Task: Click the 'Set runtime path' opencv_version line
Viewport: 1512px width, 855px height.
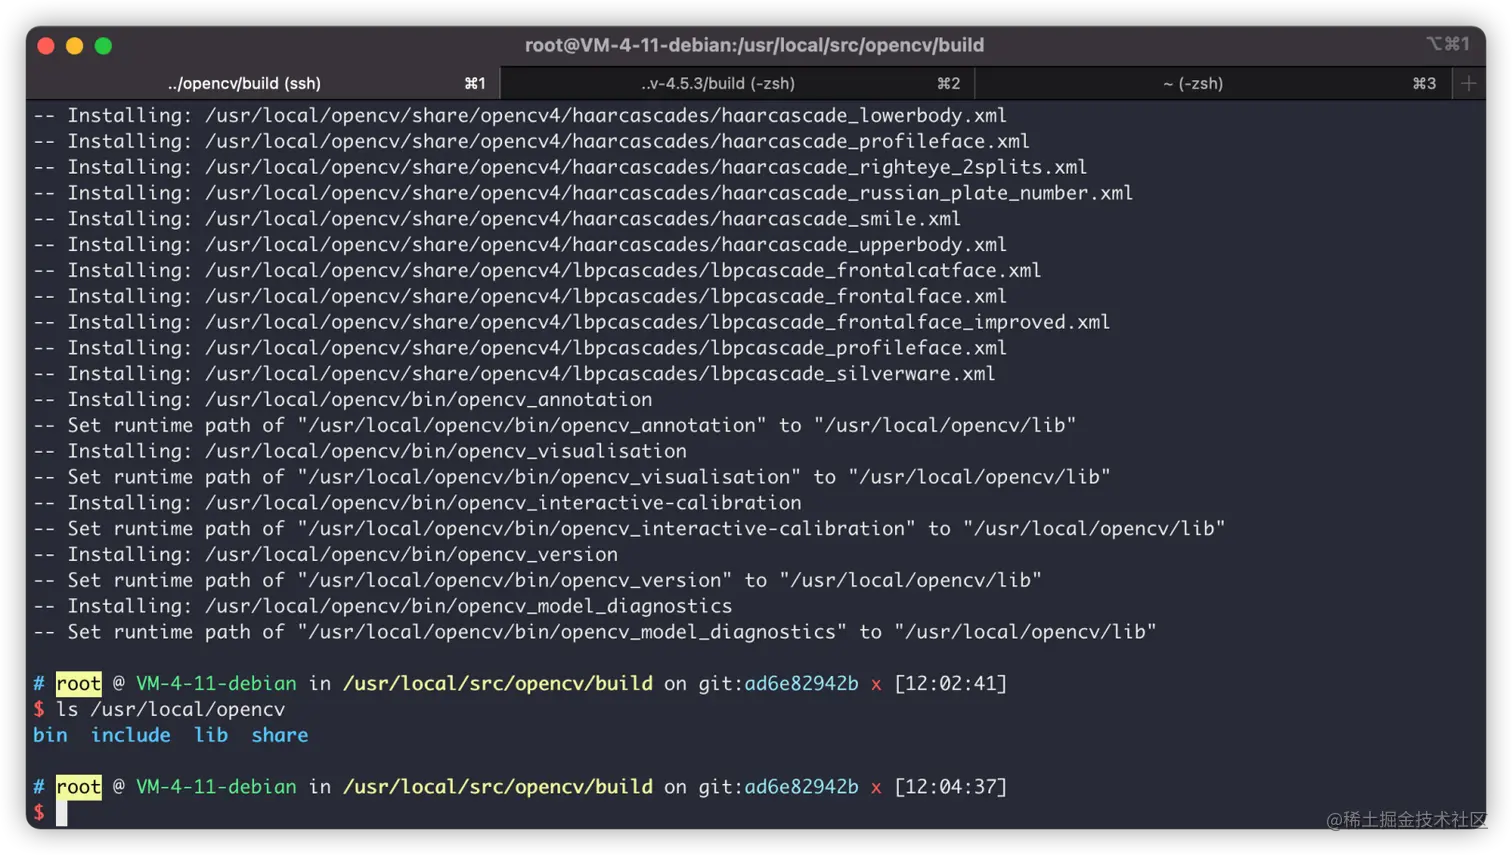Action: coord(537,581)
